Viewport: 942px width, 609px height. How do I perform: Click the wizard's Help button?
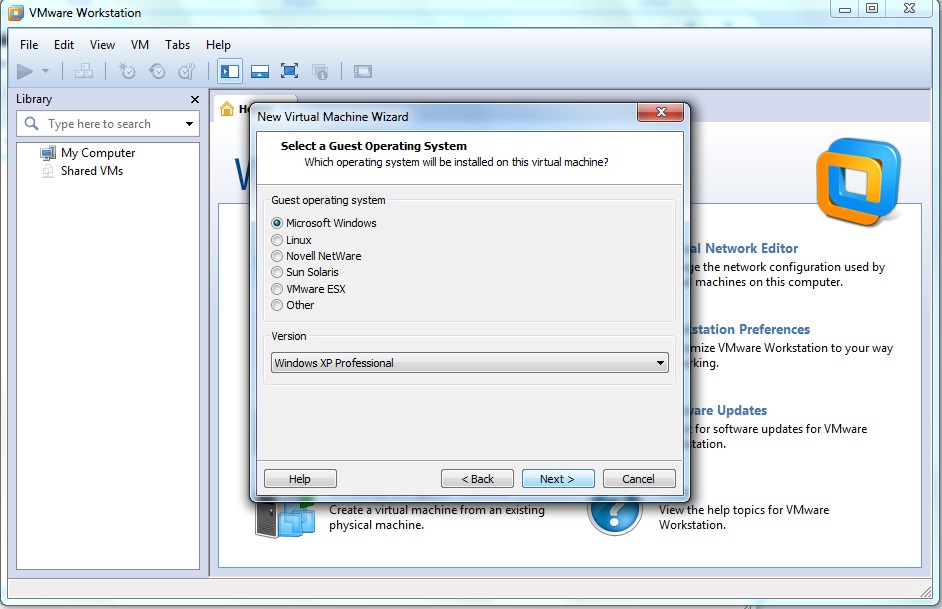300,479
